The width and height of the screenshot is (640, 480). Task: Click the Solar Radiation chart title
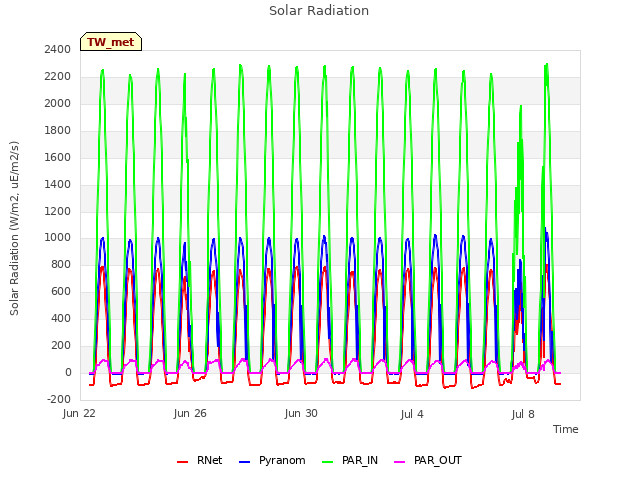(319, 11)
